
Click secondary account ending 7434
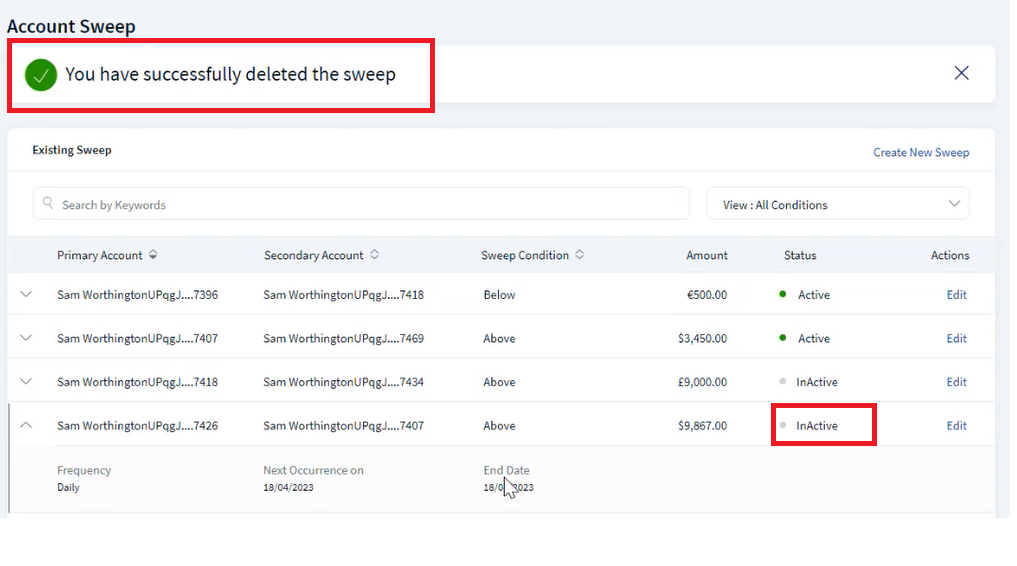(344, 382)
